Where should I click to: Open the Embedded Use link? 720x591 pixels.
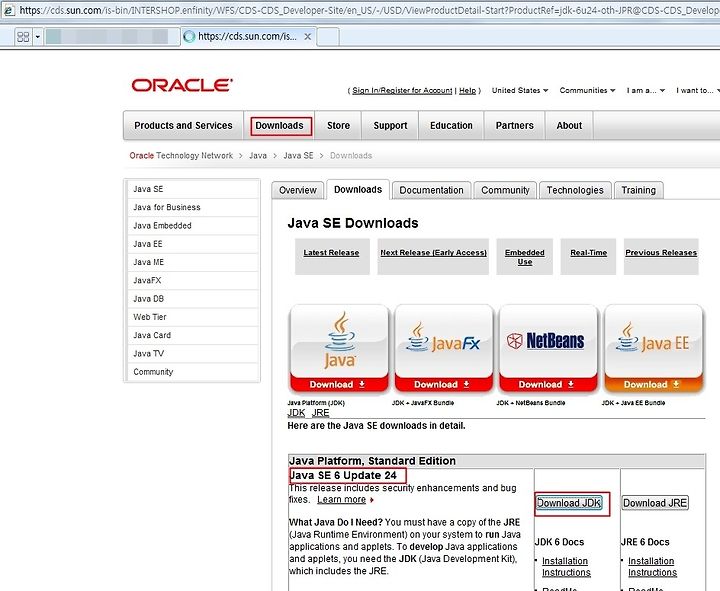click(524, 257)
